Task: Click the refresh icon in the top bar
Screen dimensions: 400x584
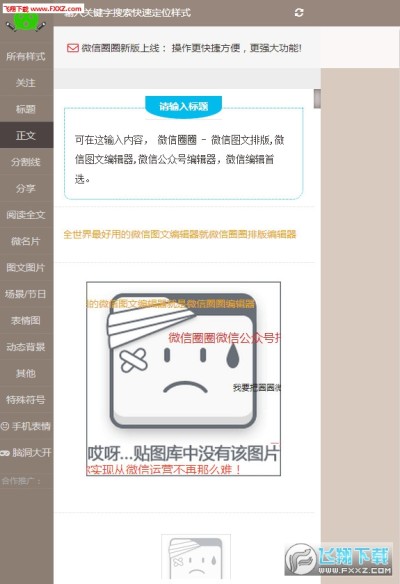Action: [x=299, y=13]
